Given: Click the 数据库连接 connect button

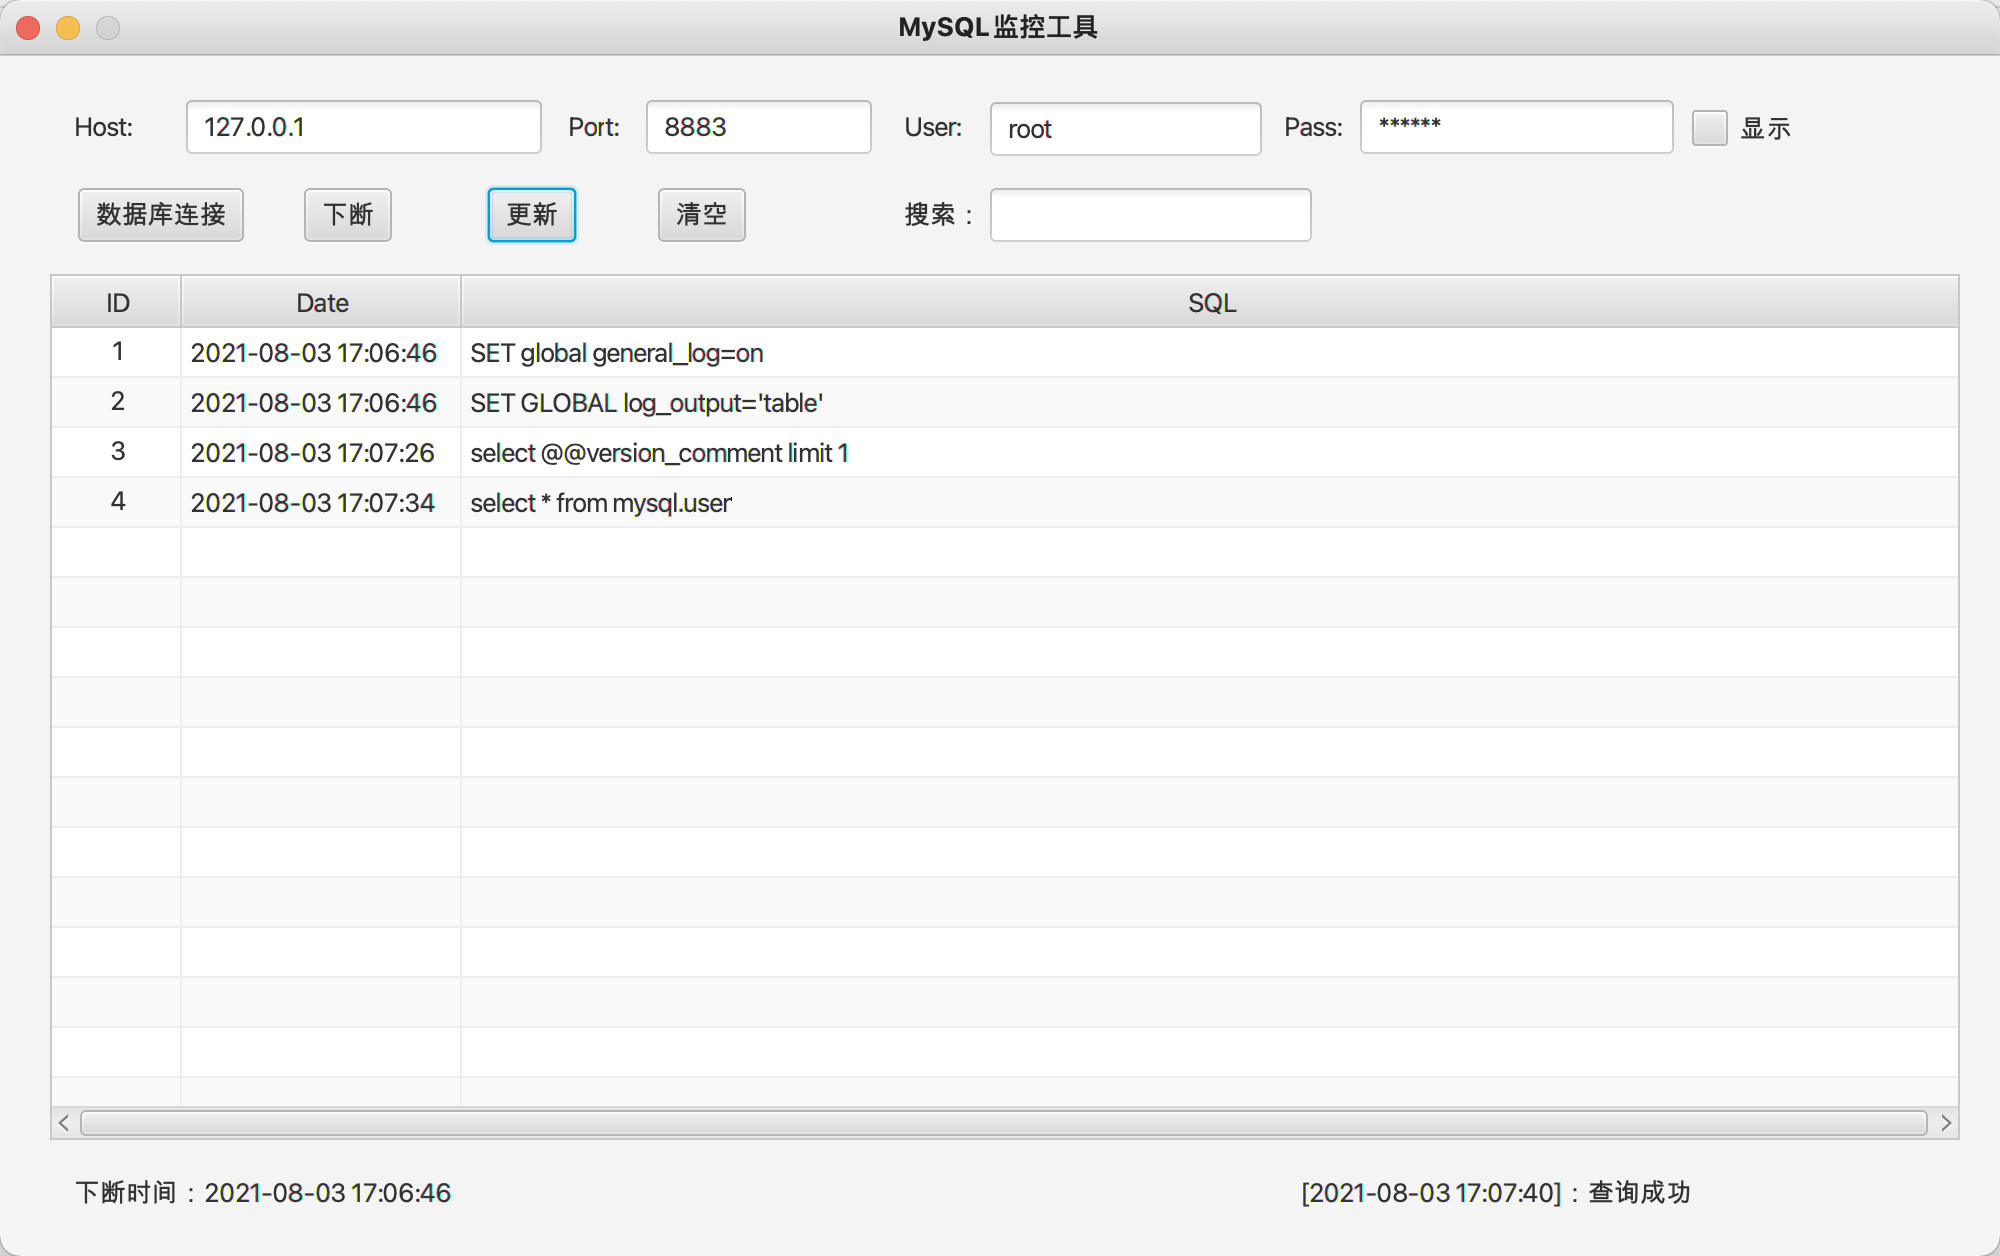Looking at the screenshot, I should (161, 215).
